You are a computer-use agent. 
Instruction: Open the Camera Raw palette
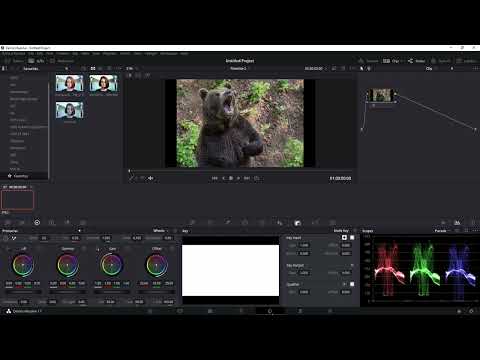click(7, 222)
